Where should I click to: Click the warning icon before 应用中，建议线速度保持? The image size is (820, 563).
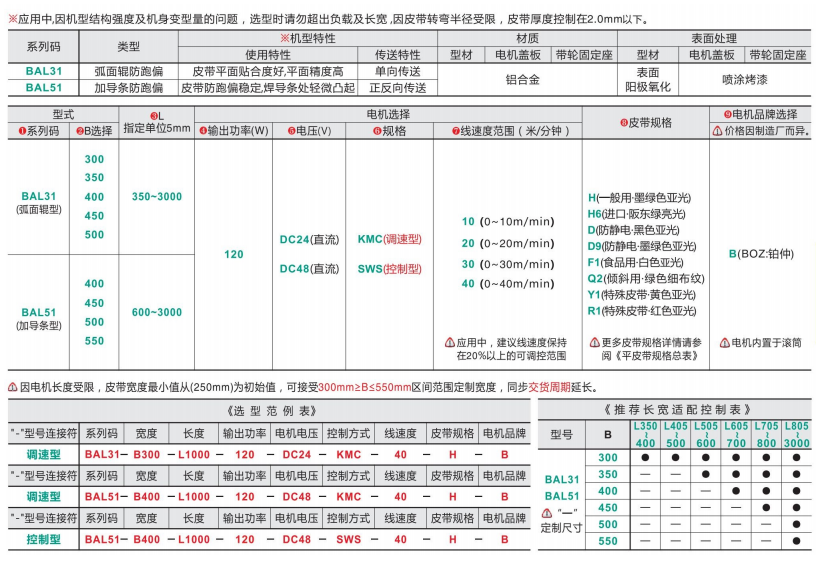[x=450, y=342]
